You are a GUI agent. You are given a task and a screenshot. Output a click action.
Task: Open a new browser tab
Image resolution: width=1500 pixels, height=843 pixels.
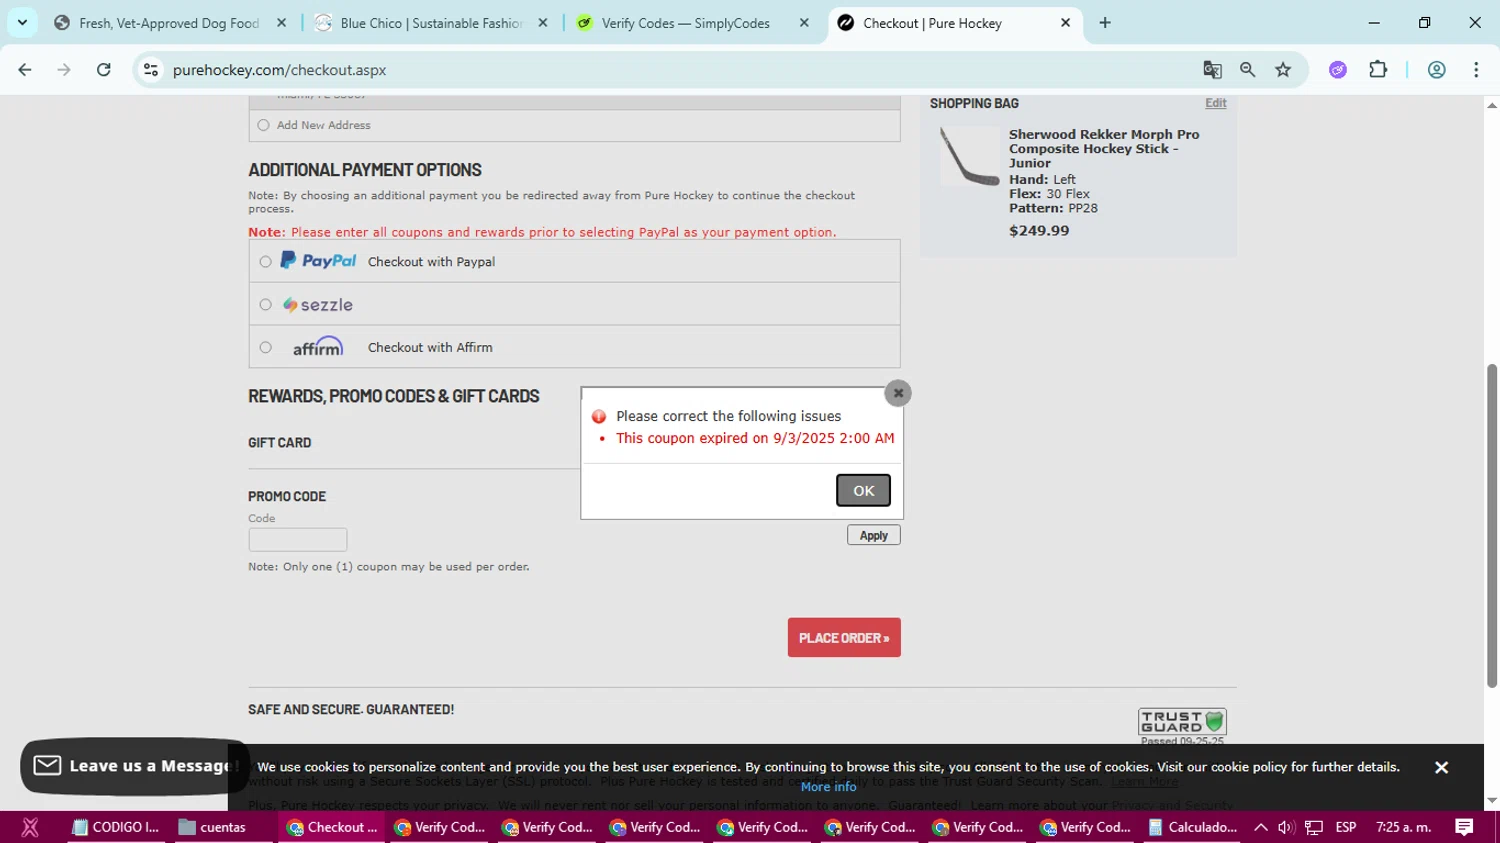point(1105,23)
